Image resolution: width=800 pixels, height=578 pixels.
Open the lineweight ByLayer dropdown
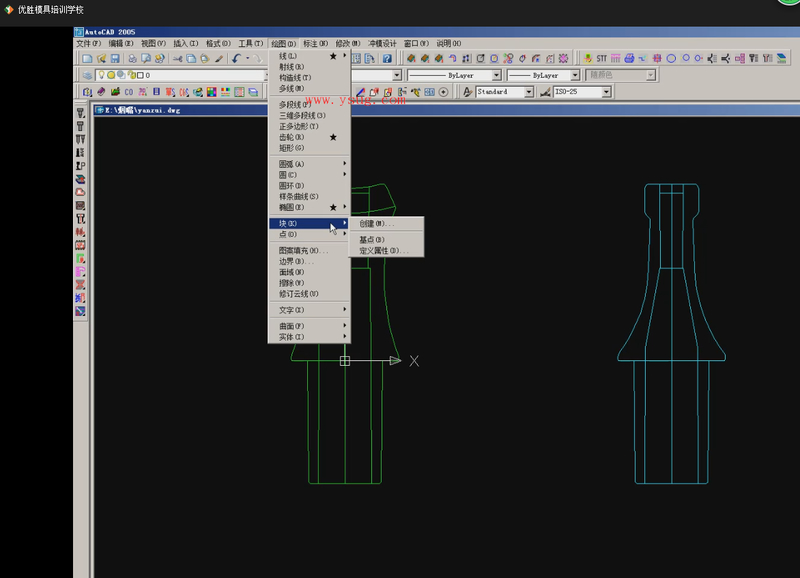click(x=575, y=75)
